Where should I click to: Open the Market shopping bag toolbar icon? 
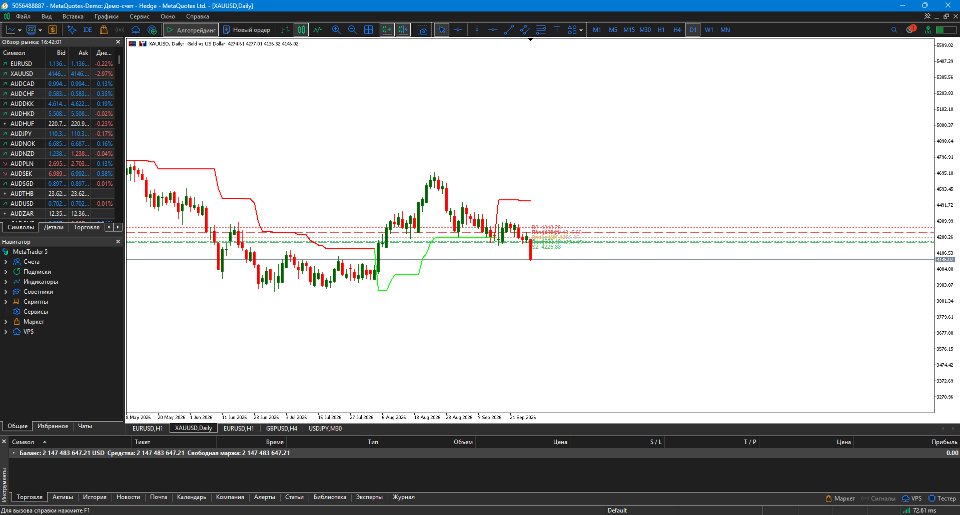[x=103, y=29]
